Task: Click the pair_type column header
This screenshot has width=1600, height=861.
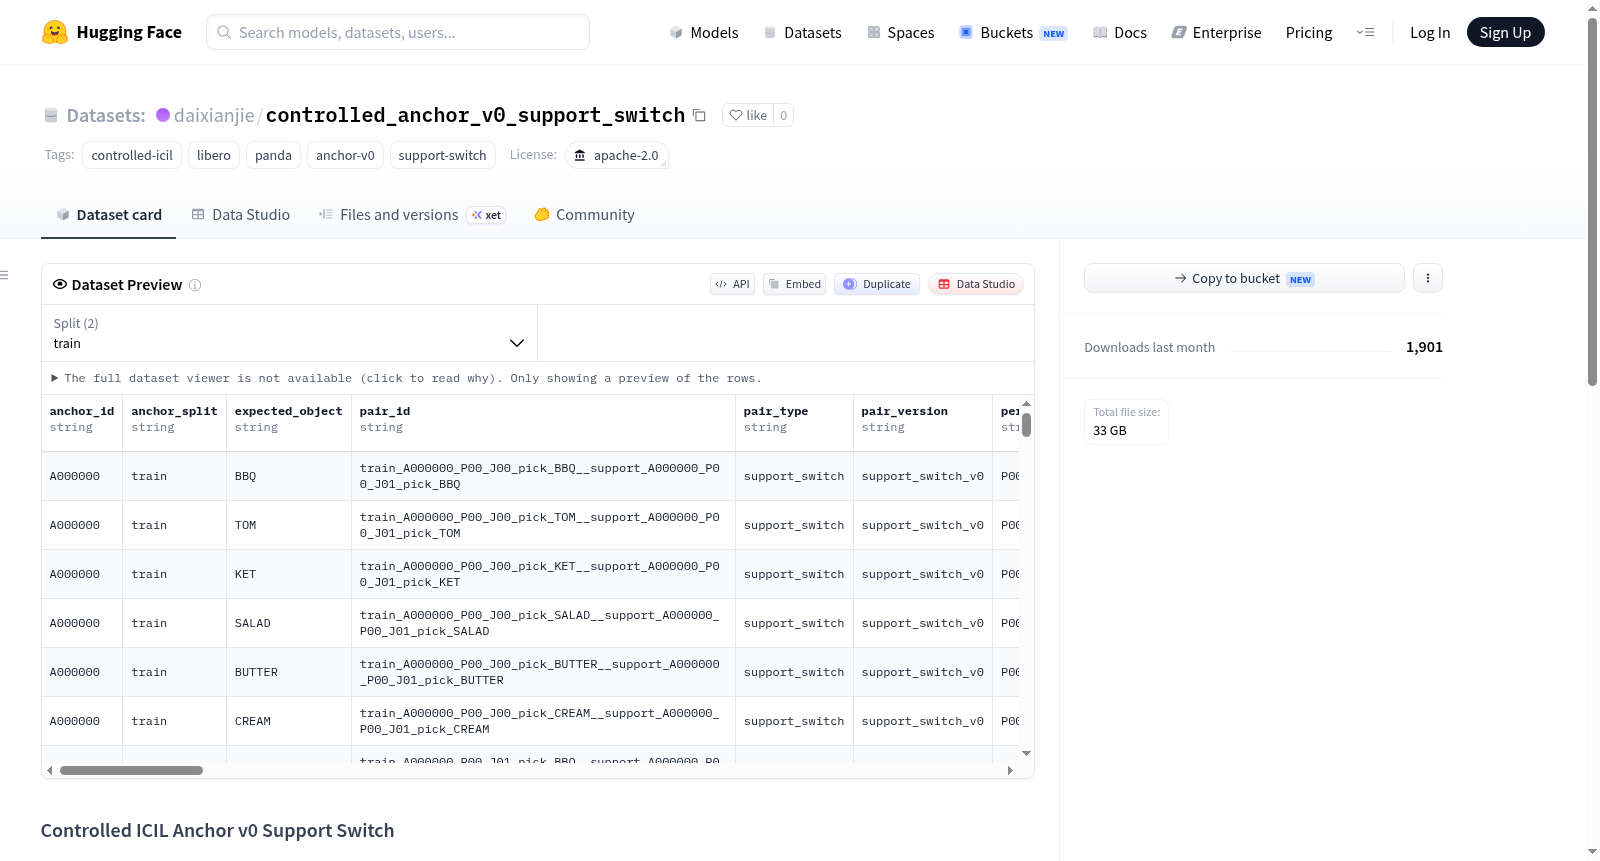Action: coord(795,419)
